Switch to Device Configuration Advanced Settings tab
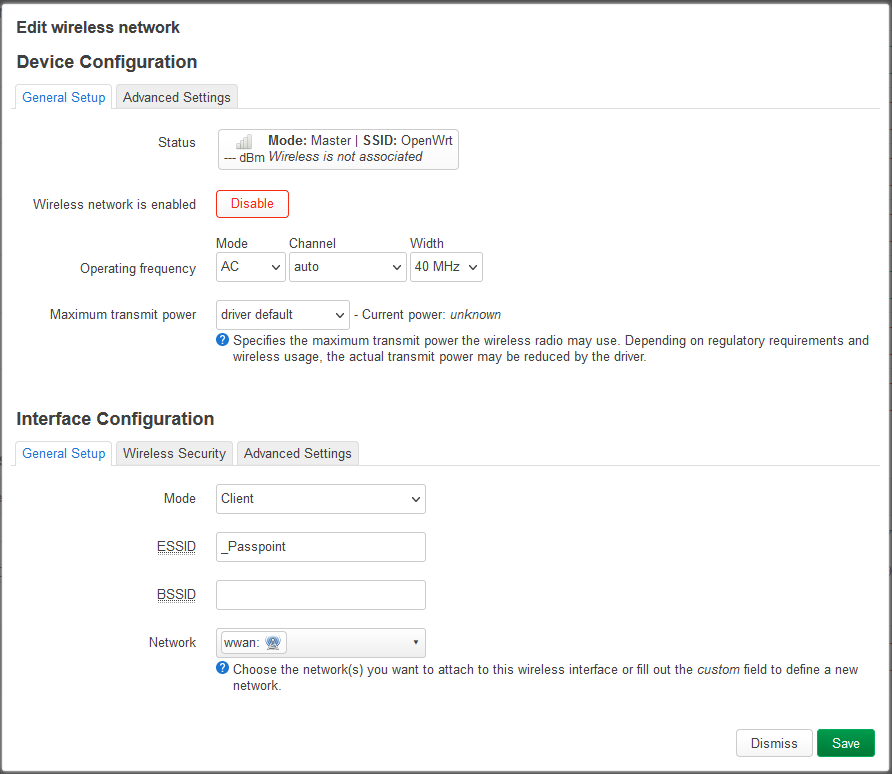Screen dimensions: 892x774 (x=176, y=97)
